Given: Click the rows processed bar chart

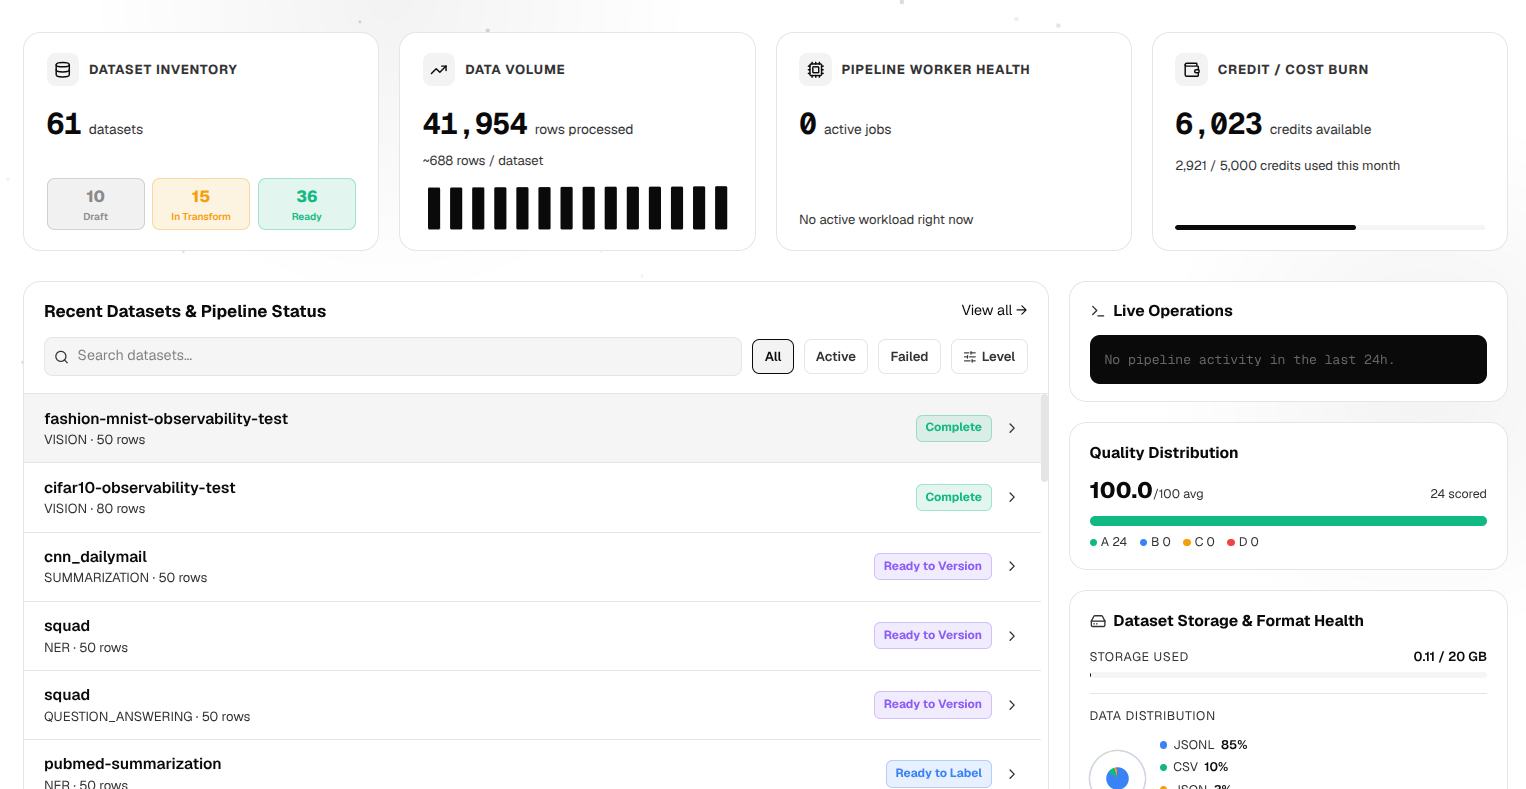Looking at the screenshot, I should click(x=577, y=208).
